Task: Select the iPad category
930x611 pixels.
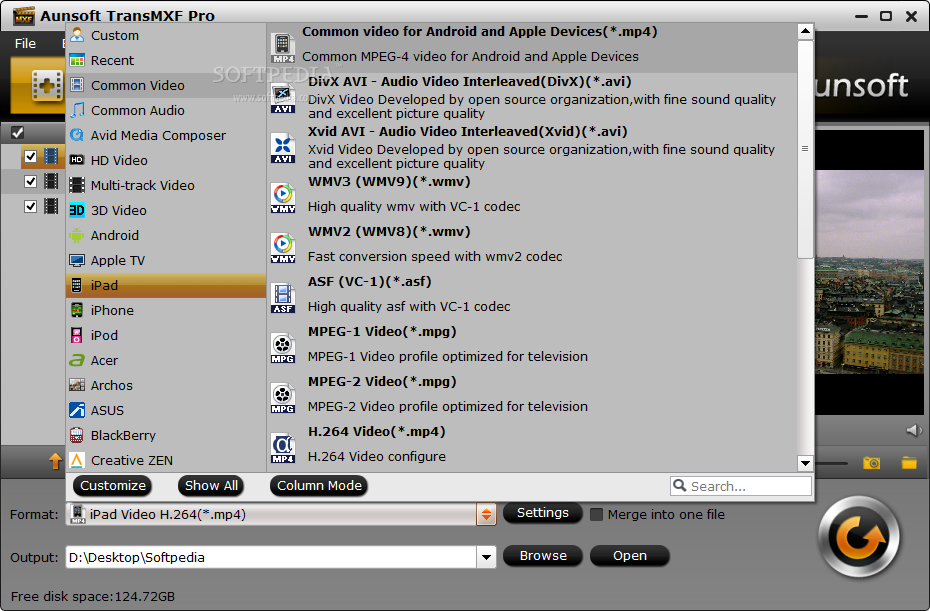Action: [x=166, y=285]
